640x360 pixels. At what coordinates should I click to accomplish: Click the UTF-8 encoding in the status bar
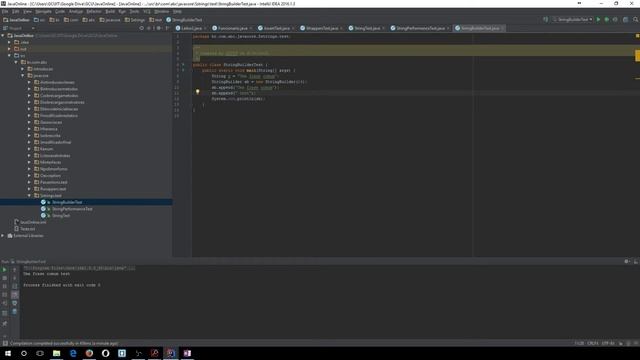607,343
